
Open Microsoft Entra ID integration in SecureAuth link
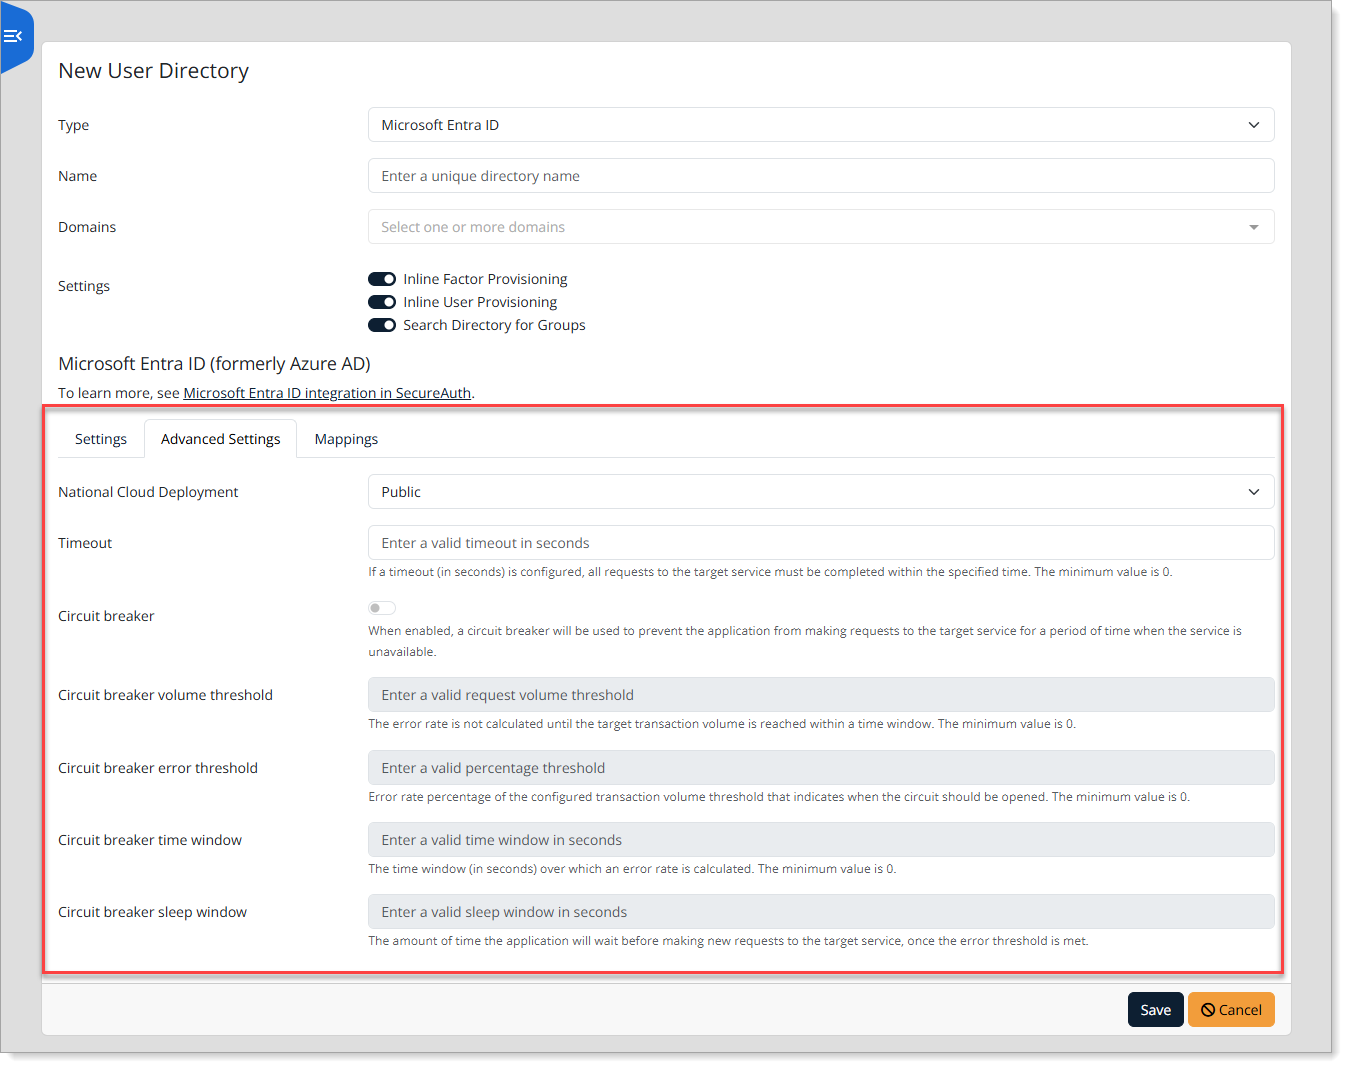point(327,393)
